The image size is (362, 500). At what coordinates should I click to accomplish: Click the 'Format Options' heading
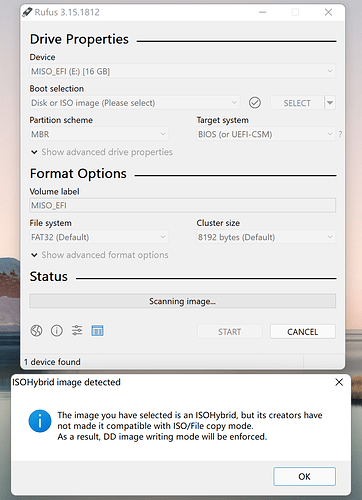tap(78, 174)
